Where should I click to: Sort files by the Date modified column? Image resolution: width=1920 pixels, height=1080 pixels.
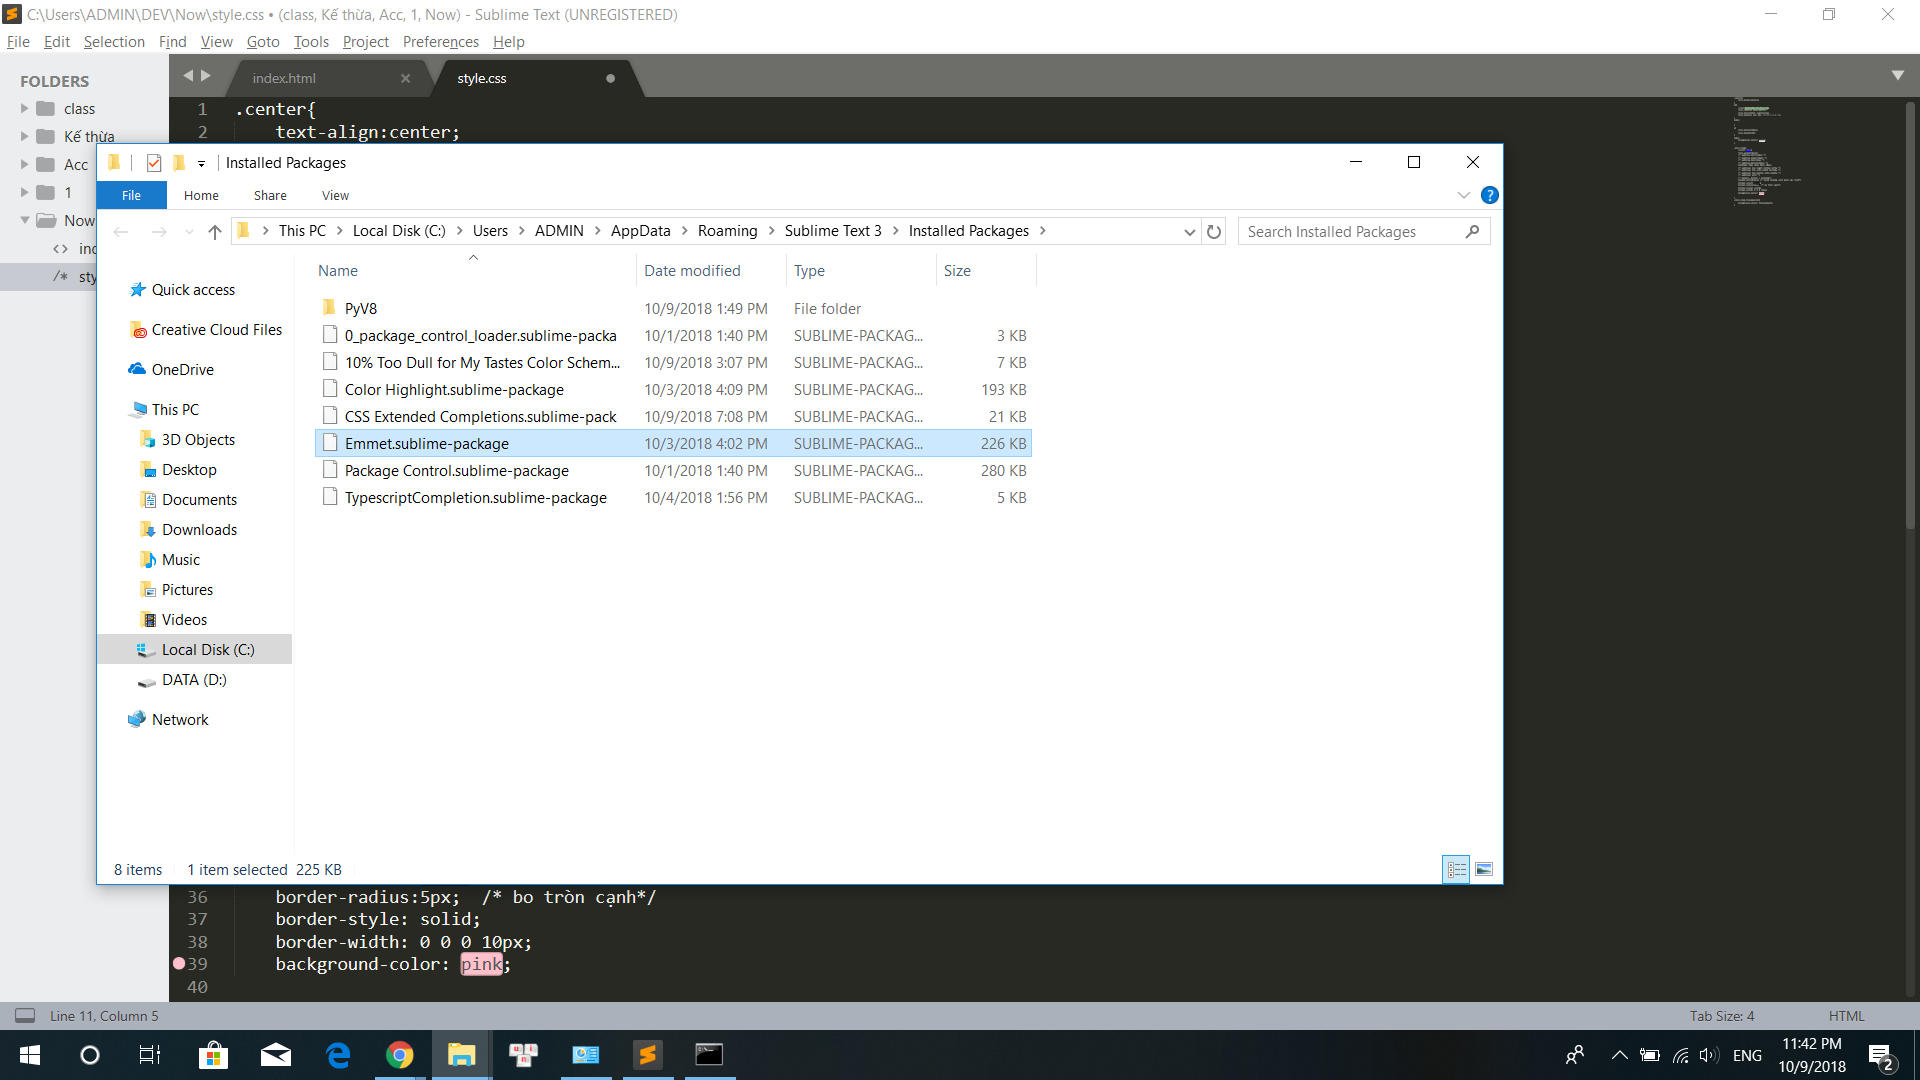tap(692, 271)
